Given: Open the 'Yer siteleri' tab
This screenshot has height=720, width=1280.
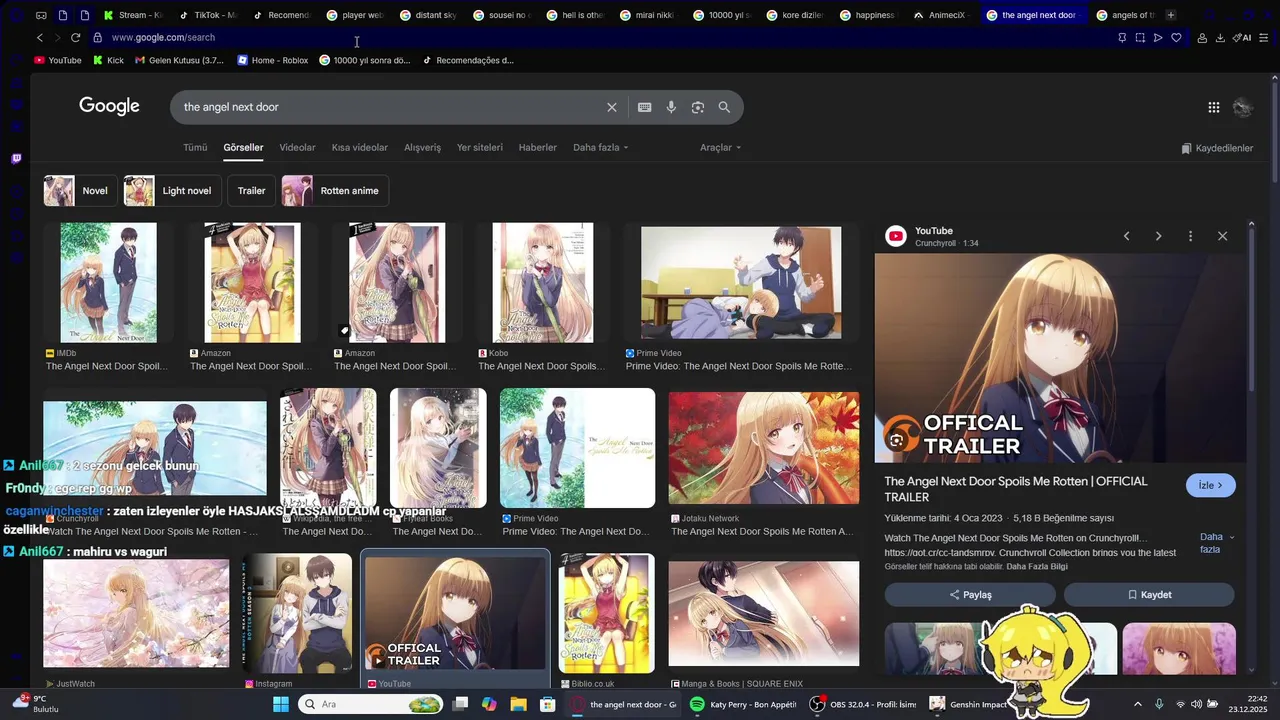Looking at the screenshot, I should coord(480,147).
